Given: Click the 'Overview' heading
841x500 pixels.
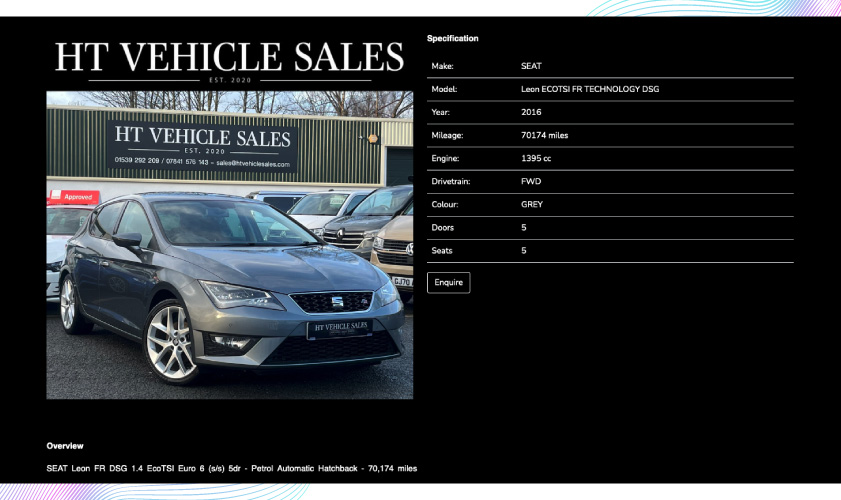Looking at the screenshot, I should click(x=65, y=446).
